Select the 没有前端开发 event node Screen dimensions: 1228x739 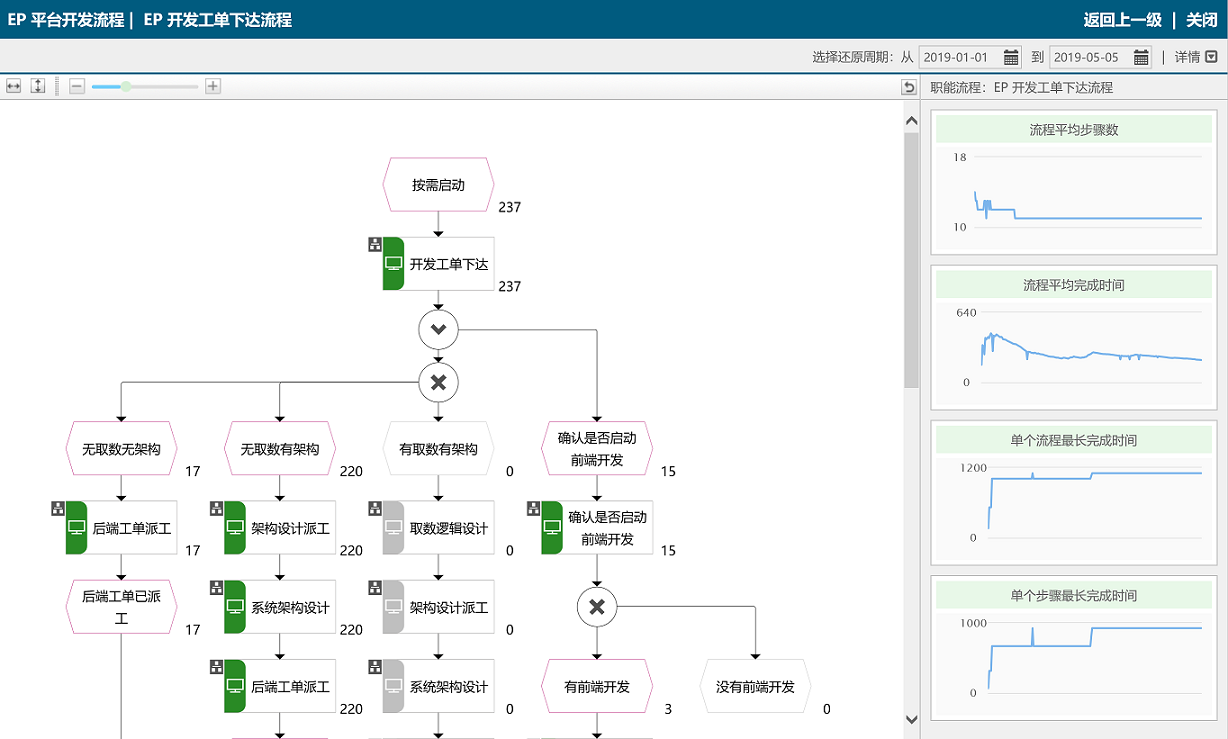(x=755, y=686)
